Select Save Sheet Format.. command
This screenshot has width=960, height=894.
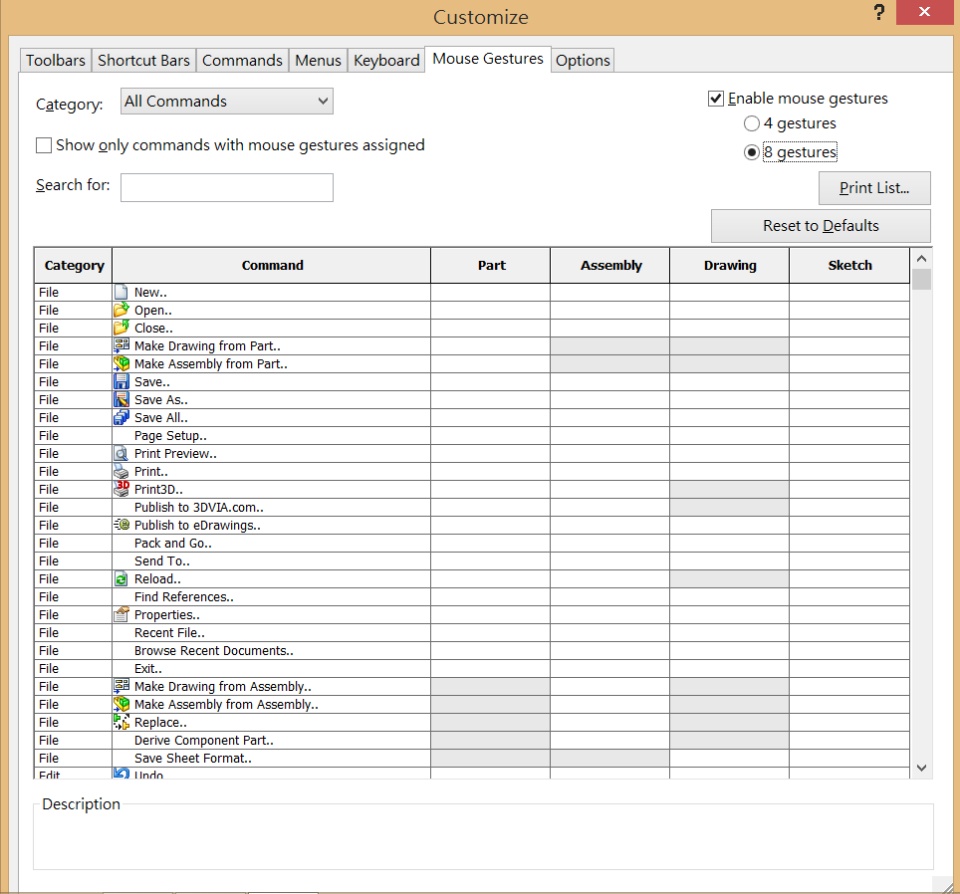click(x=471, y=758)
